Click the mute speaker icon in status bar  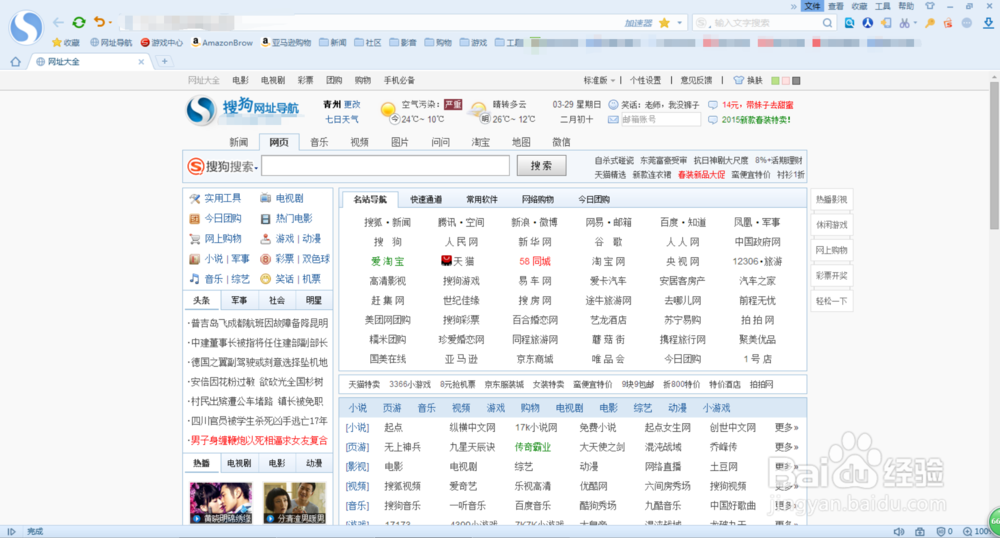pyautogui.click(x=899, y=532)
